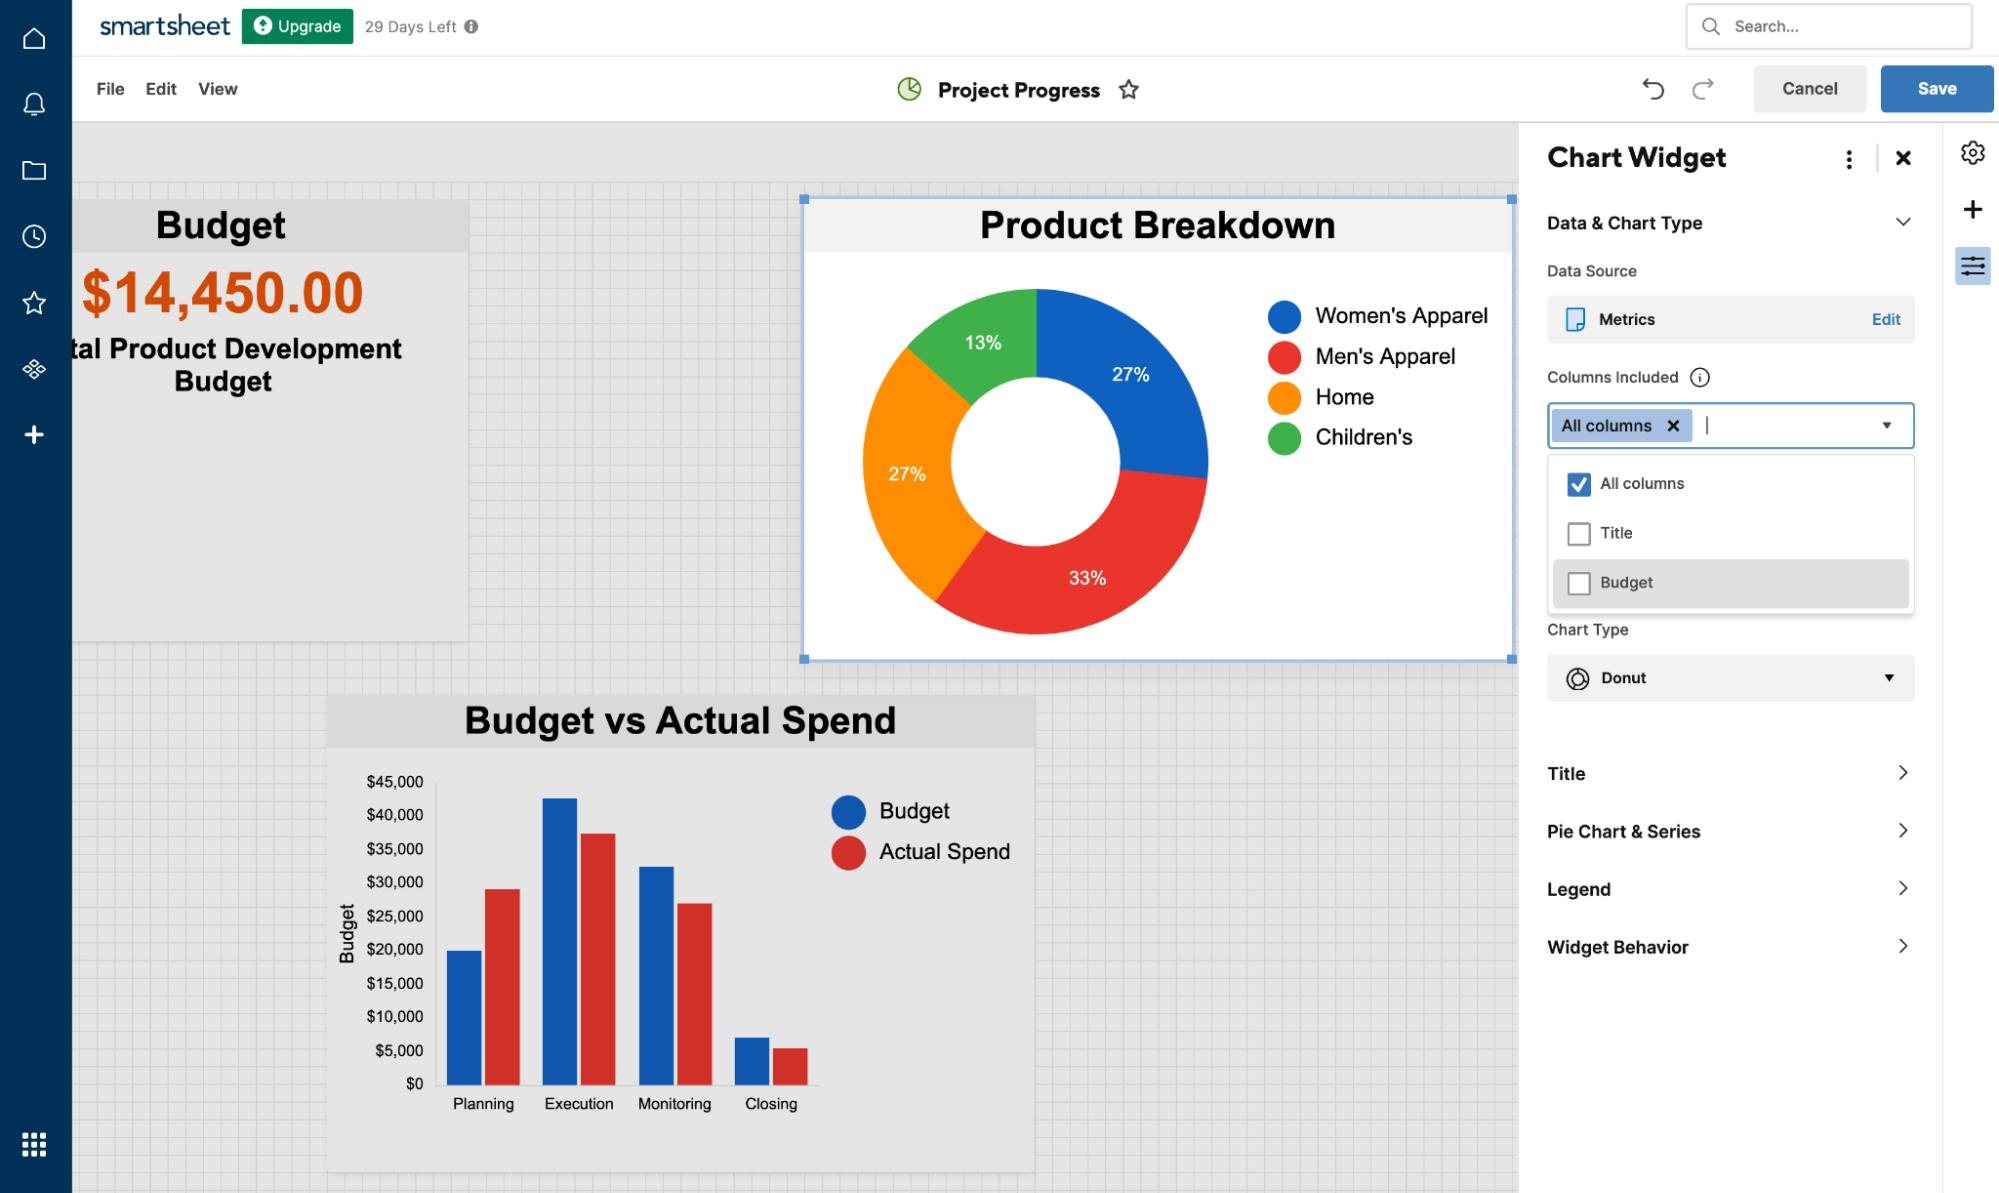Click the red Men's Apparel legend swatch
1999x1193 pixels.
coord(1284,357)
